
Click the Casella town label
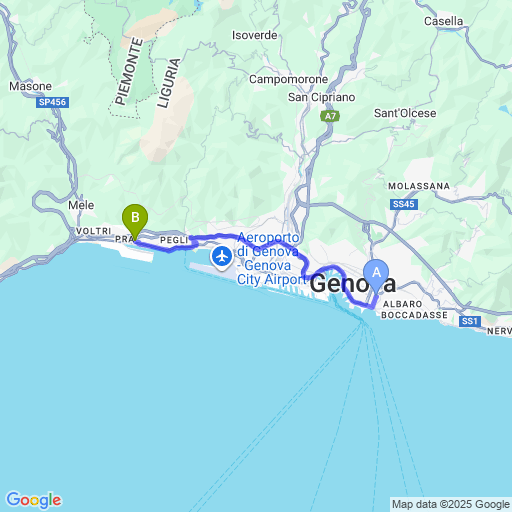(x=443, y=21)
